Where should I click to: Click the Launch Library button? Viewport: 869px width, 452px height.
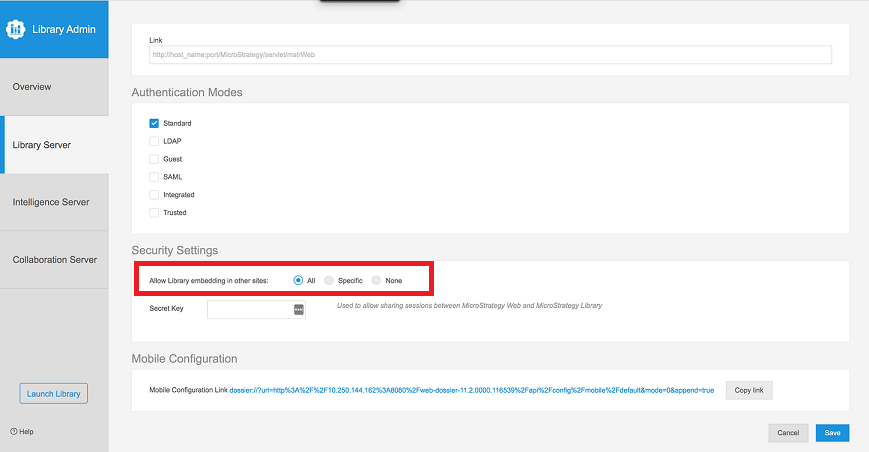54,393
